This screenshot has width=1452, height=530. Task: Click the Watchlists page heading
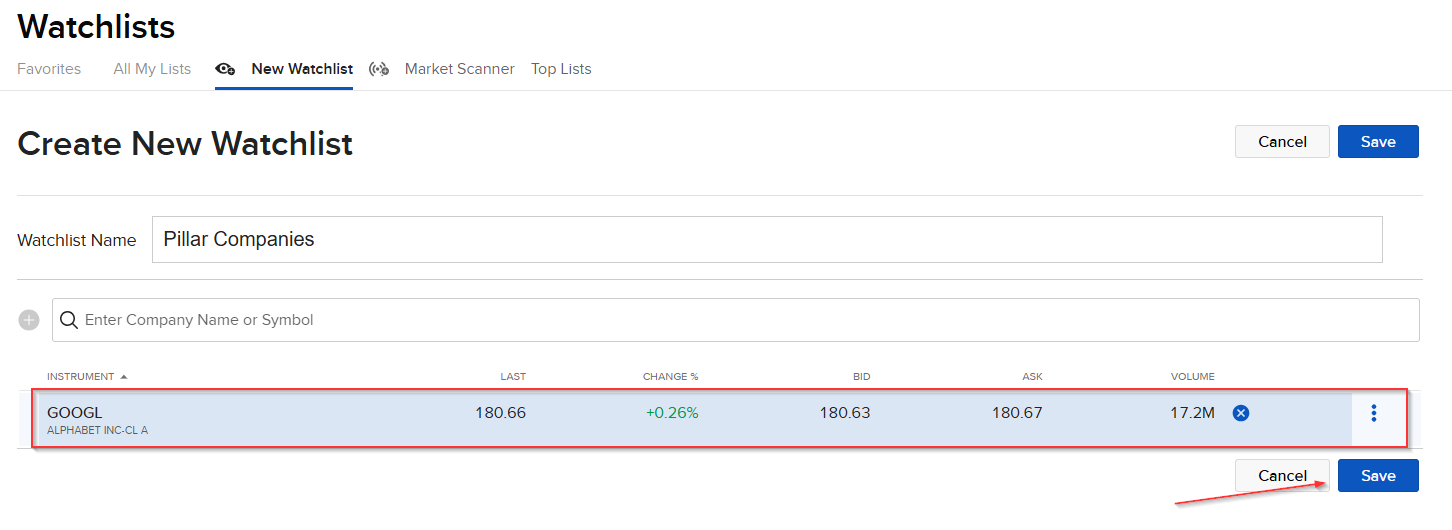96,27
